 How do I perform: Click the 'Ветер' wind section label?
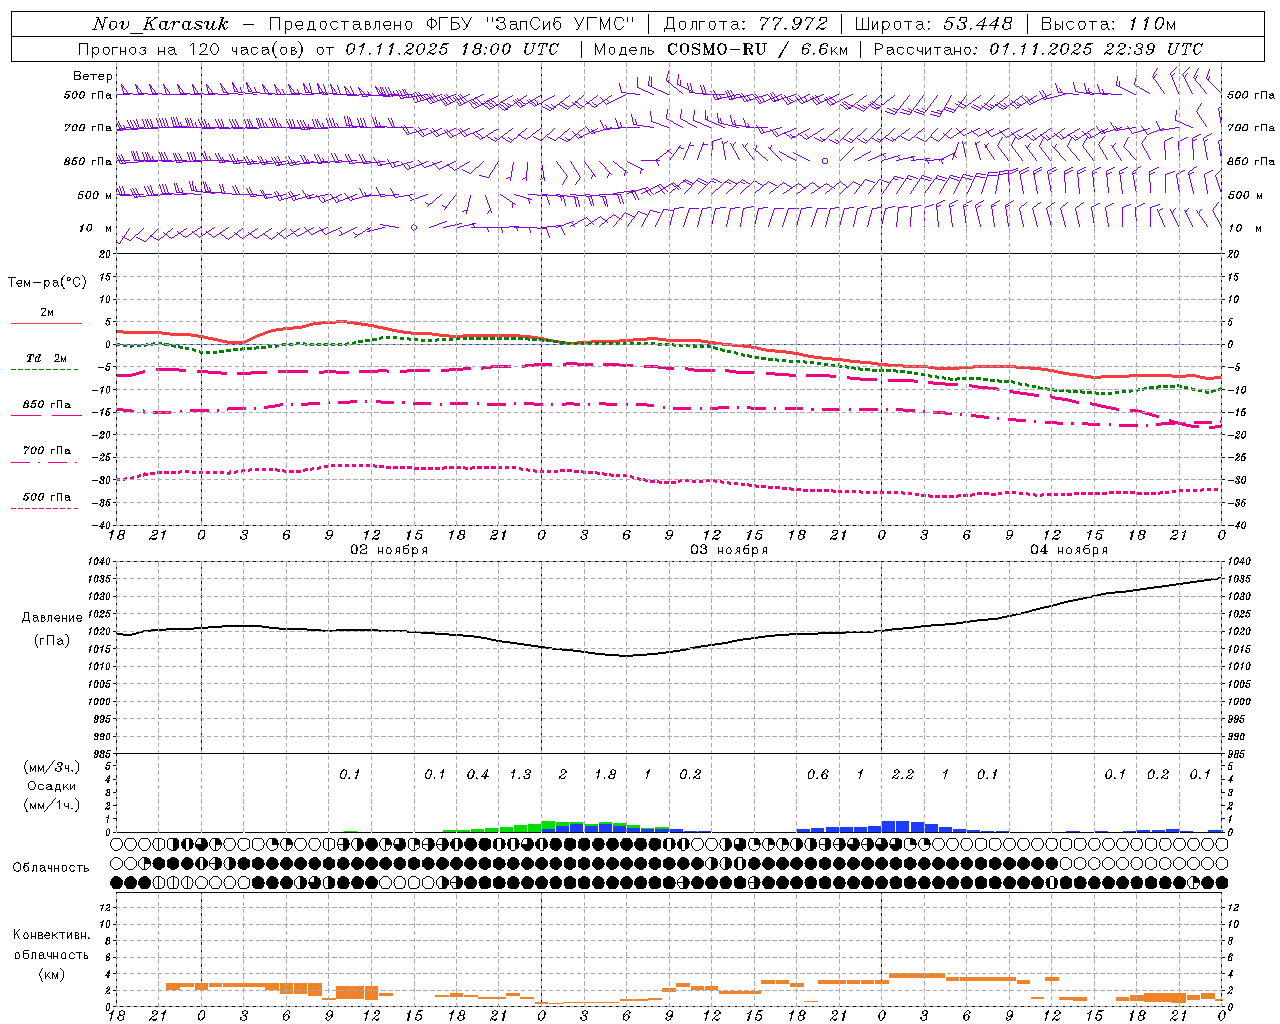[x=93, y=76]
